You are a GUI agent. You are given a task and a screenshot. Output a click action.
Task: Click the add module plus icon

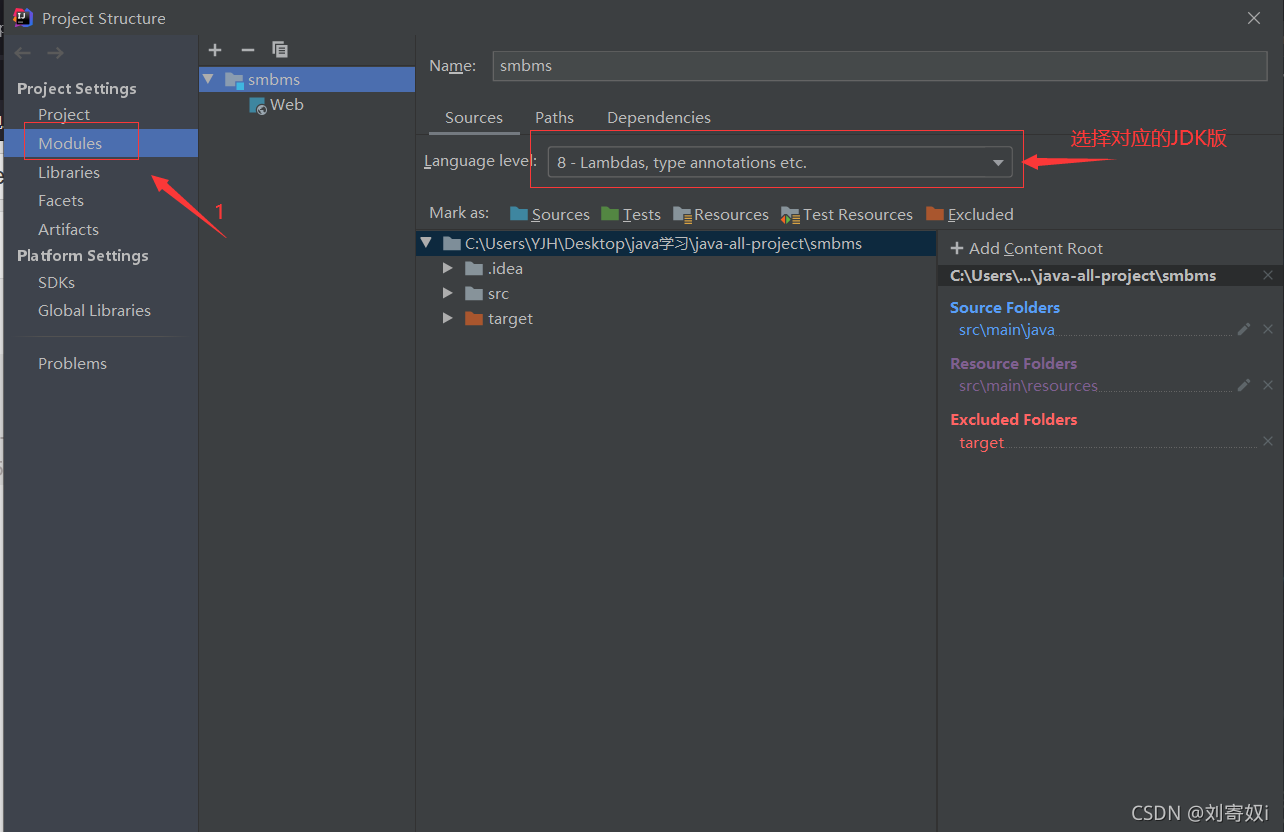[x=215, y=50]
